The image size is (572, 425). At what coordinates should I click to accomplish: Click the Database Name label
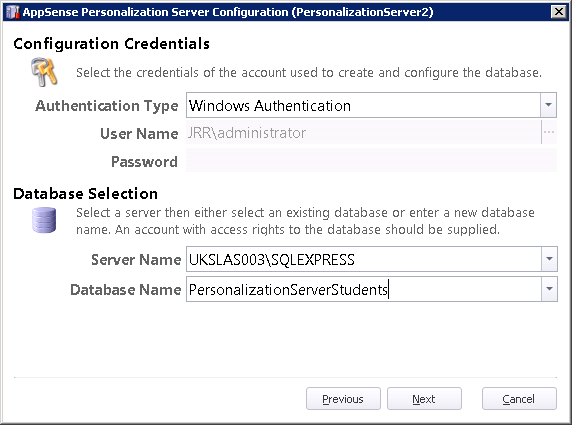(x=125, y=290)
